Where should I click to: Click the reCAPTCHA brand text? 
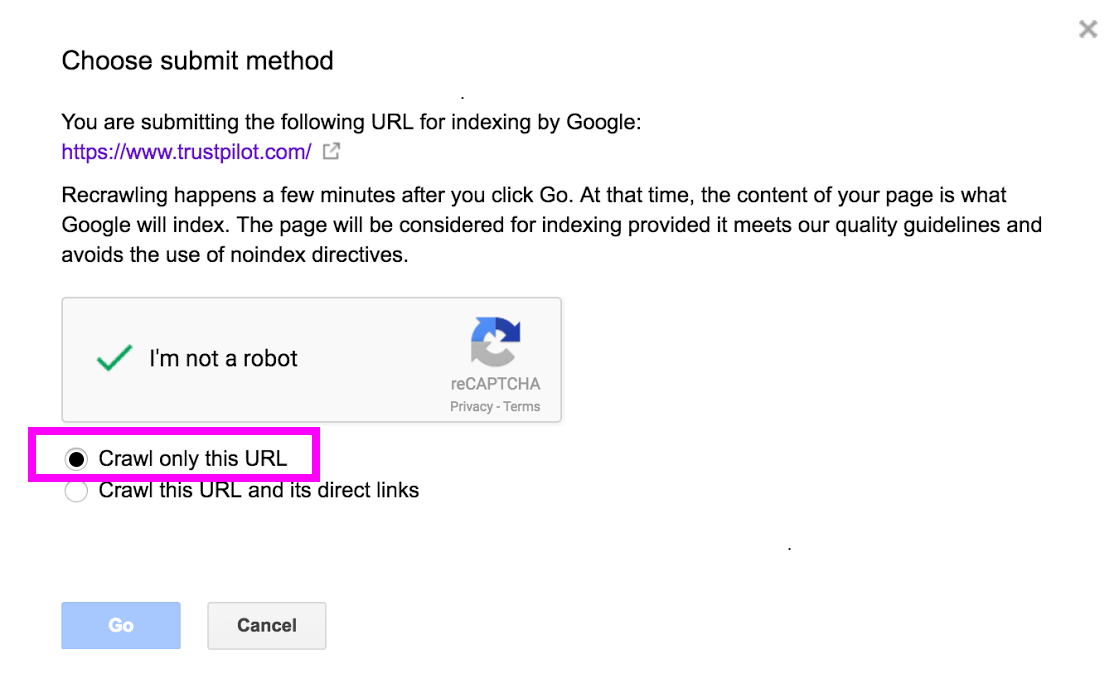pyautogui.click(x=495, y=384)
